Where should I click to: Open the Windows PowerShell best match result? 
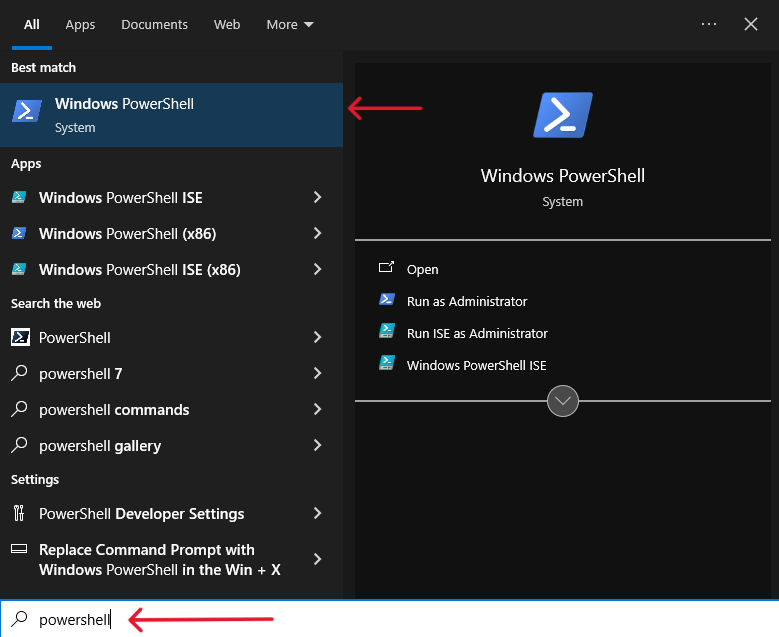coord(171,115)
